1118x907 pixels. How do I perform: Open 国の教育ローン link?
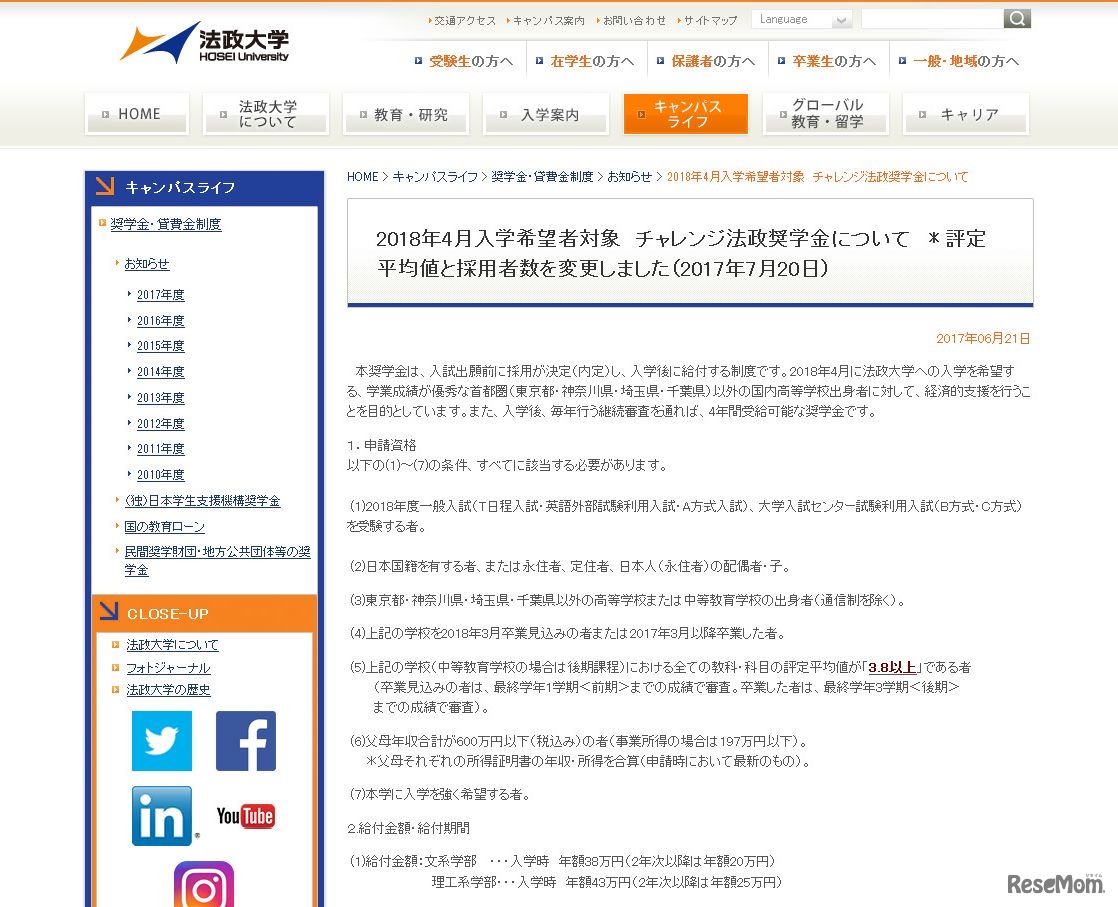[165, 526]
